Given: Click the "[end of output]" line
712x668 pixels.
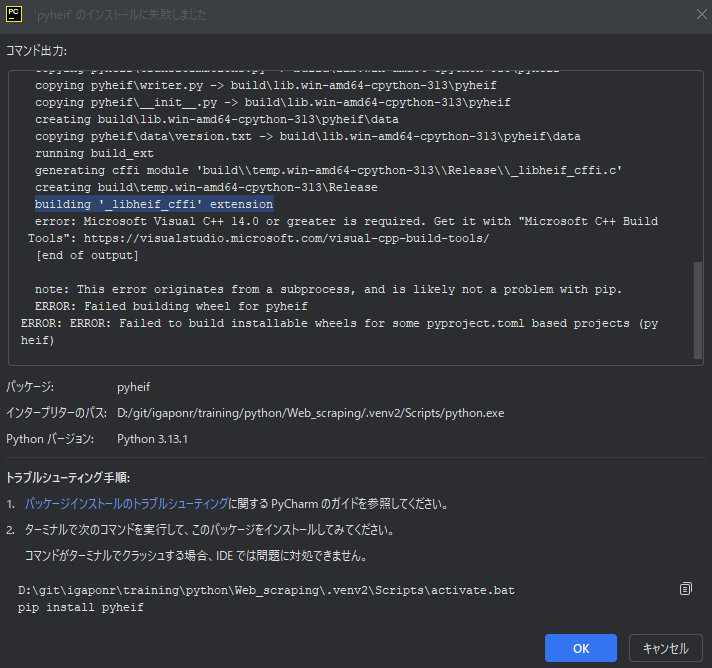Looking at the screenshot, I should click(87, 255).
